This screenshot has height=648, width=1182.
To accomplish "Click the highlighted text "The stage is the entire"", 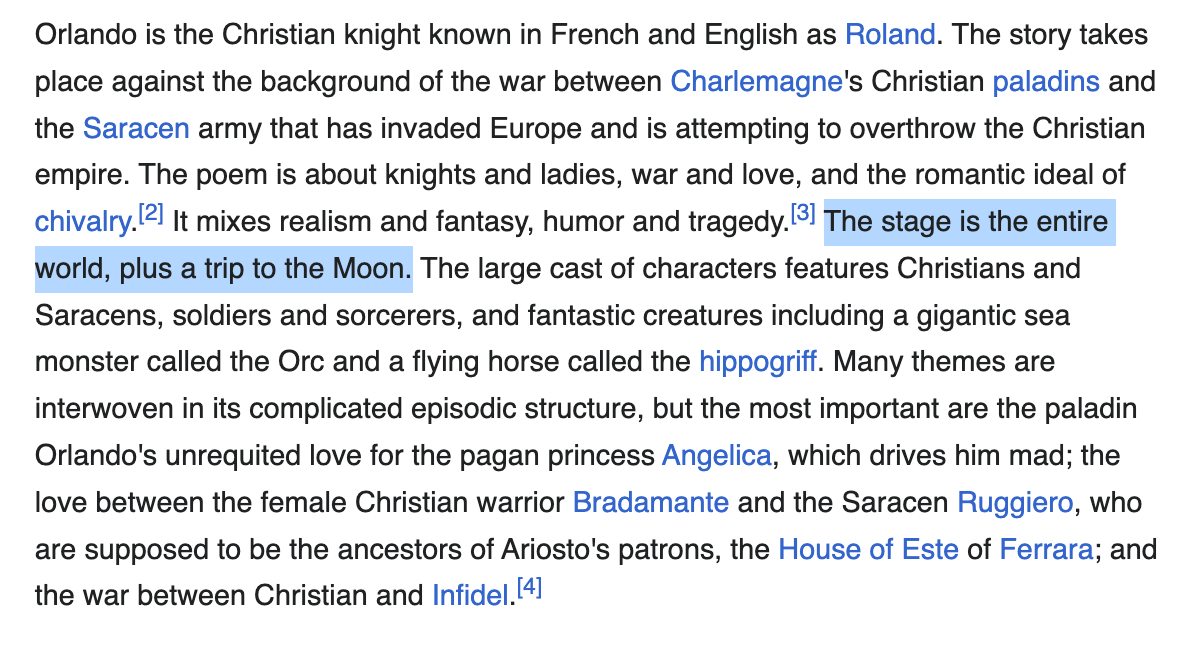I will [968, 222].
